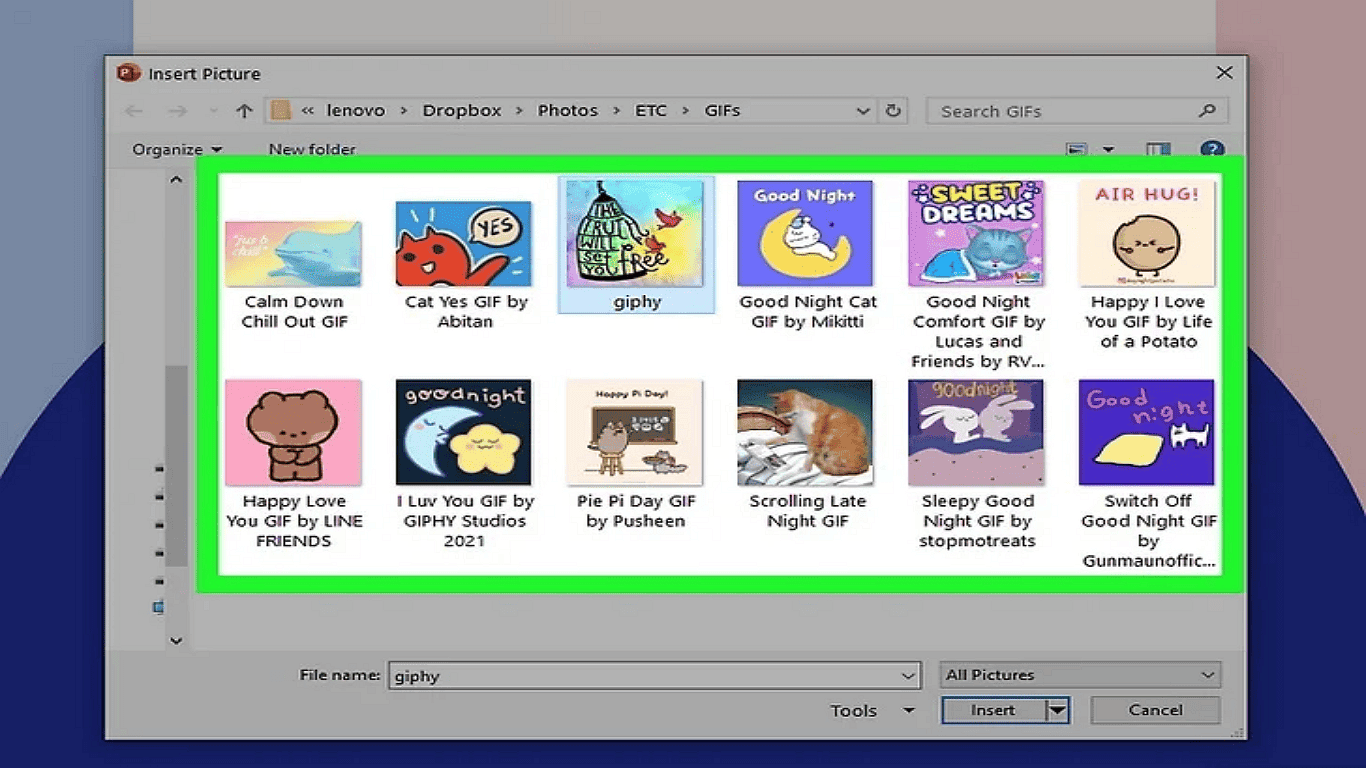The width and height of the screenshot is (1366, 768).
Task: Open the Organize dropdown menu
Action: point(177,149)
